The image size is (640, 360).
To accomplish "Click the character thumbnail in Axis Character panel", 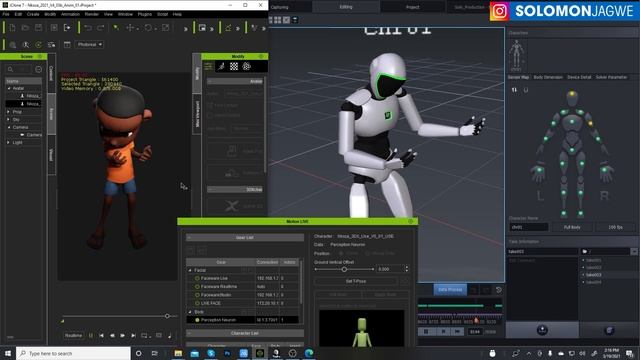I will pos(516,55).
